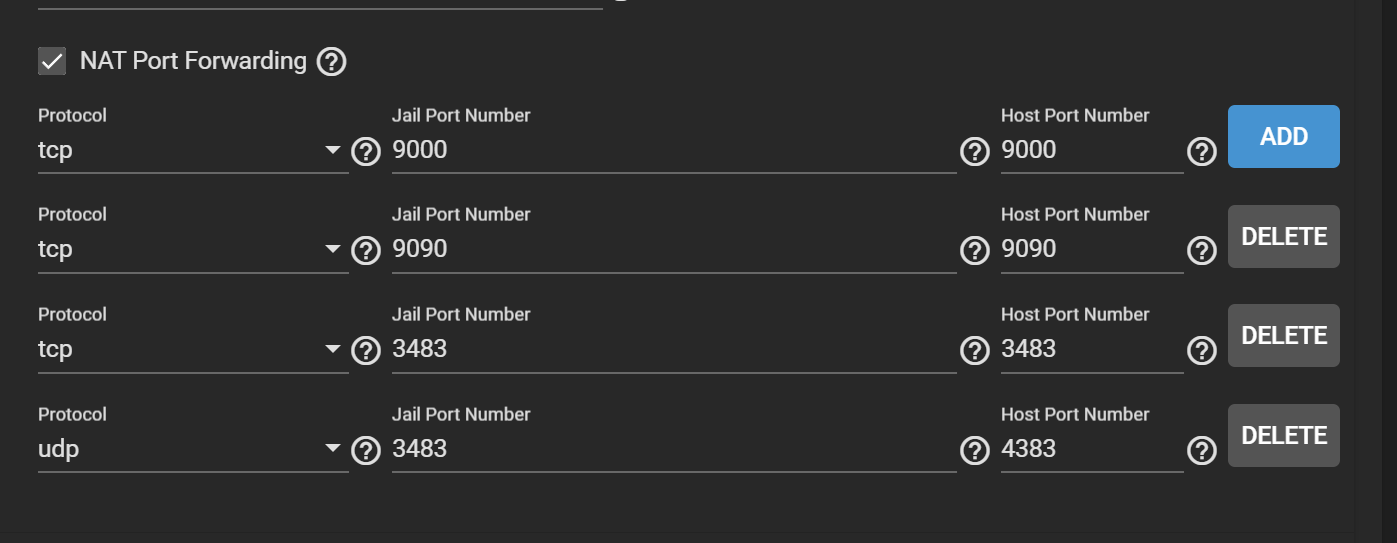The height and width of the screenshot is (543, 1397).
Task: Delete the 9090 port forwarding row
Action: [1283, 236]
